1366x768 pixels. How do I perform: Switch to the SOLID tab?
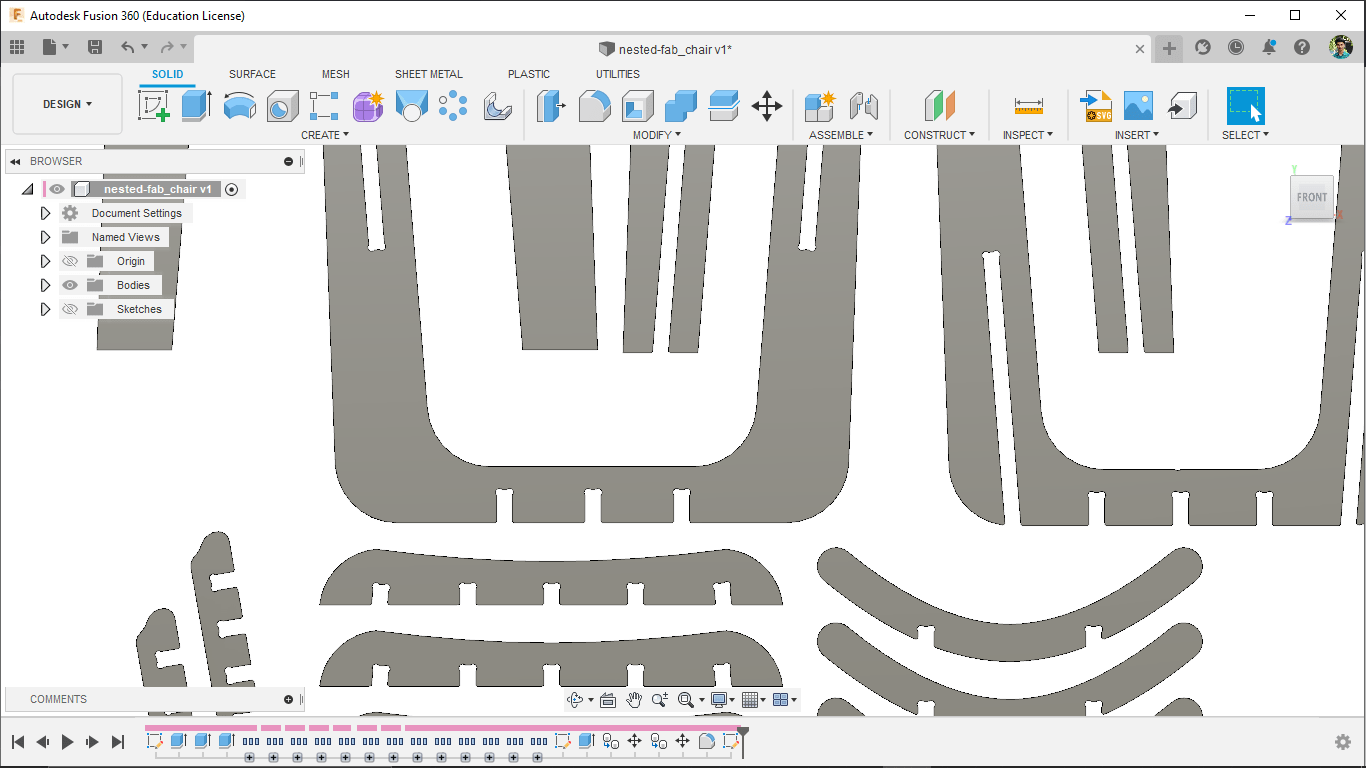click(x=168, y=74)
